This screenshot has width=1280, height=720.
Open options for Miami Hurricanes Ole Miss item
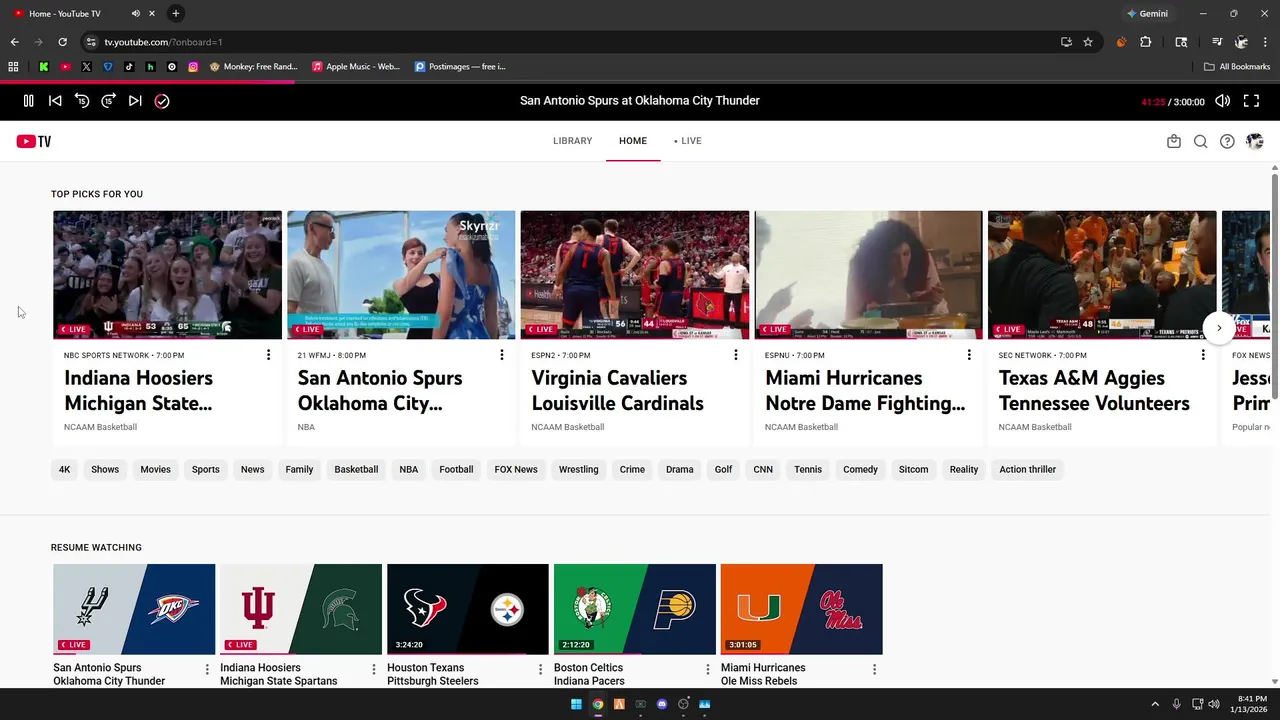coord(875,669)
